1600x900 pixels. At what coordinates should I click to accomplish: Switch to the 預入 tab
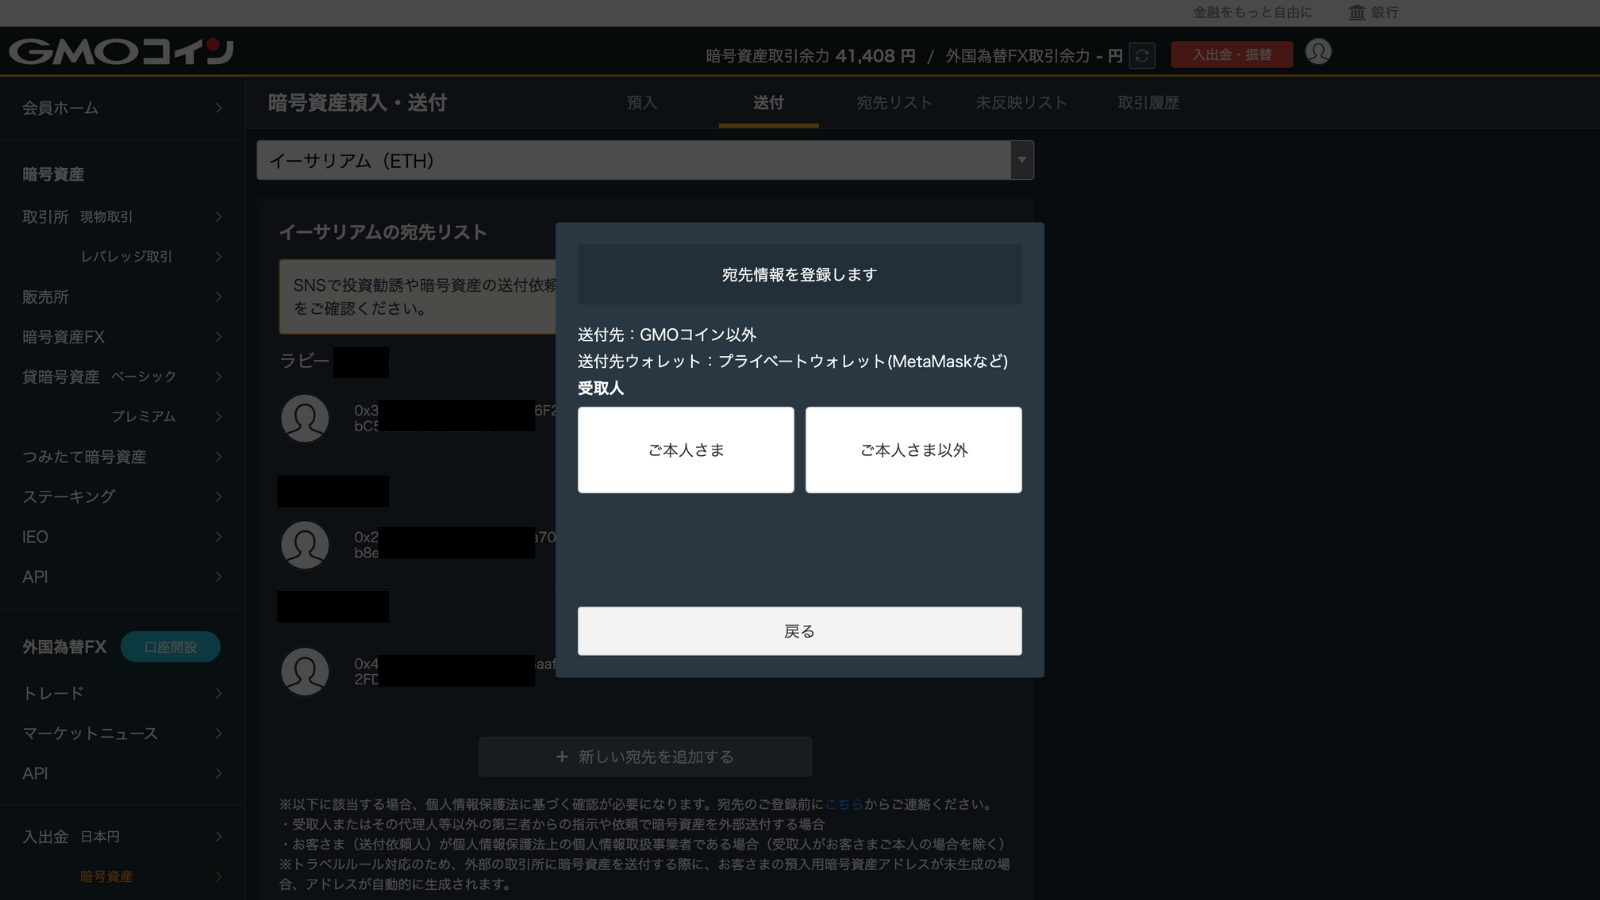(x=642, y=103)
